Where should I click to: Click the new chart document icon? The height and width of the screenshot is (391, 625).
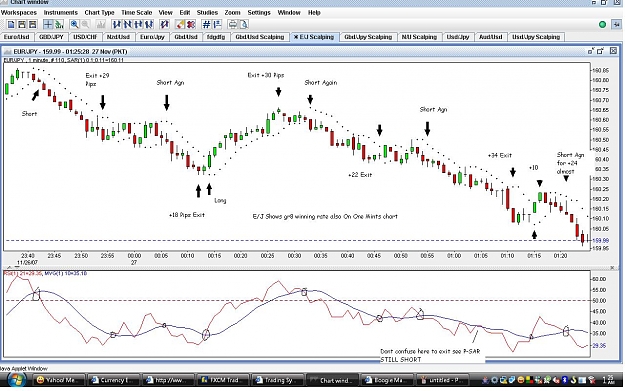pyautogui.click(x=11, y=25)
